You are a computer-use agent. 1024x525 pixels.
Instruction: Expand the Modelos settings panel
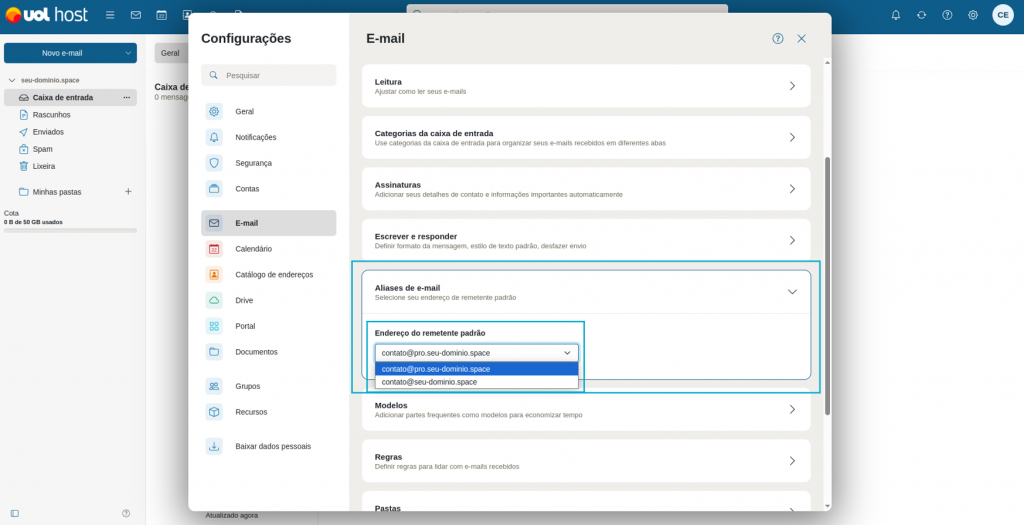pos(586,409)
